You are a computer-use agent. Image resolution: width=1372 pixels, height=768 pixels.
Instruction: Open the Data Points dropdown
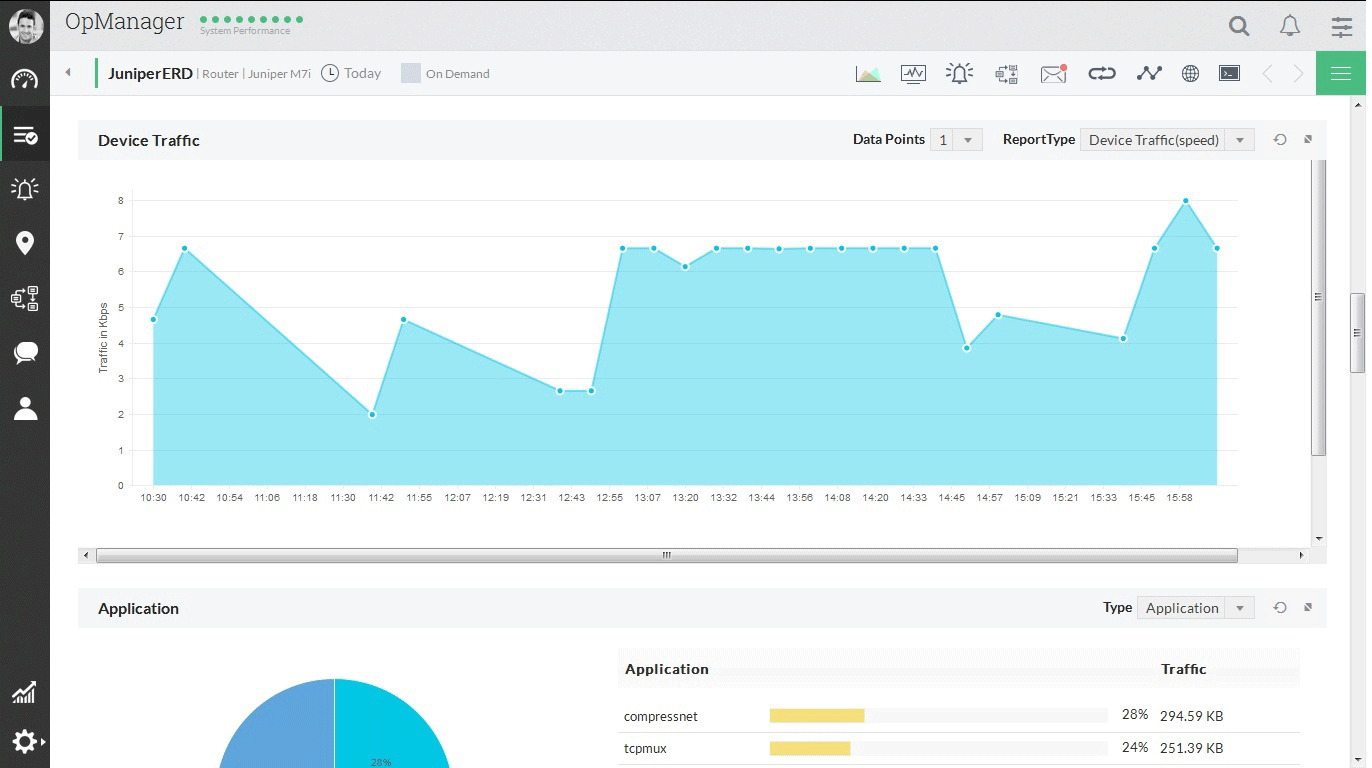click(x=956, y=140)
